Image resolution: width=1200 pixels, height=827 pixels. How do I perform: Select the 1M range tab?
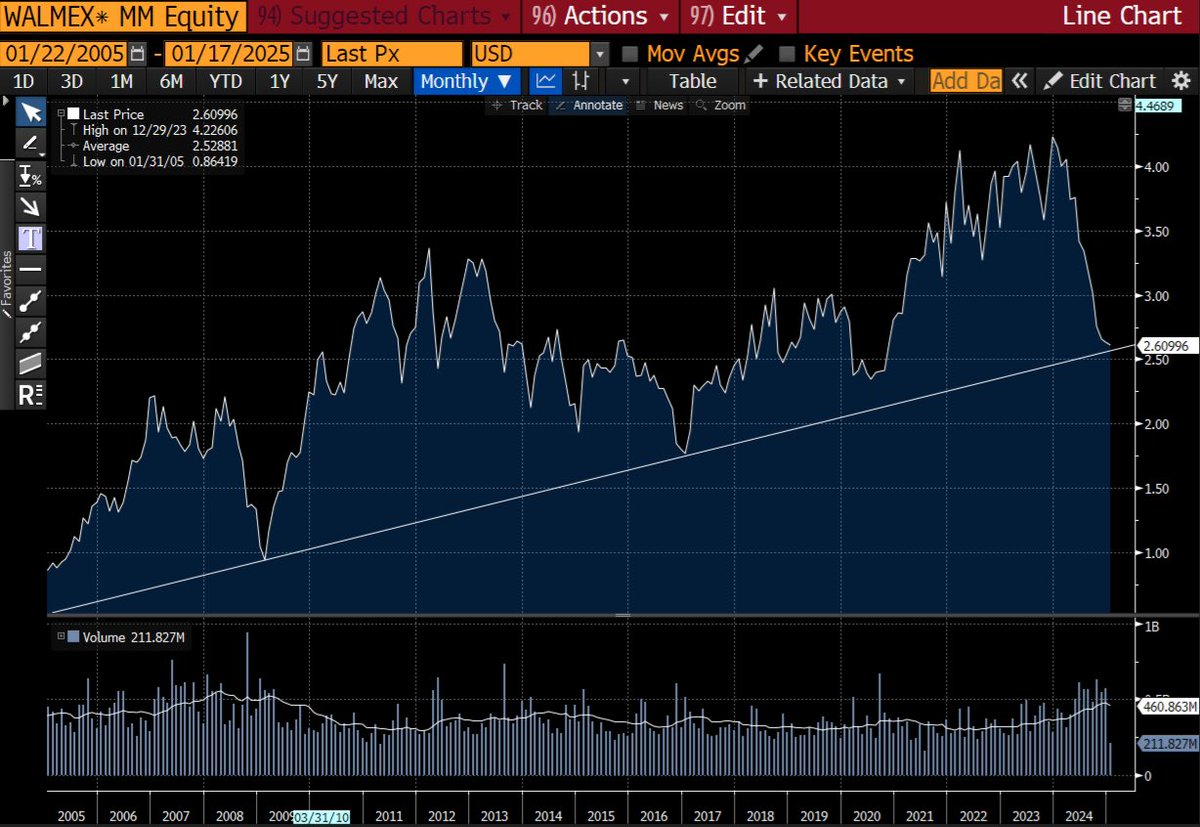pos(121,81)
